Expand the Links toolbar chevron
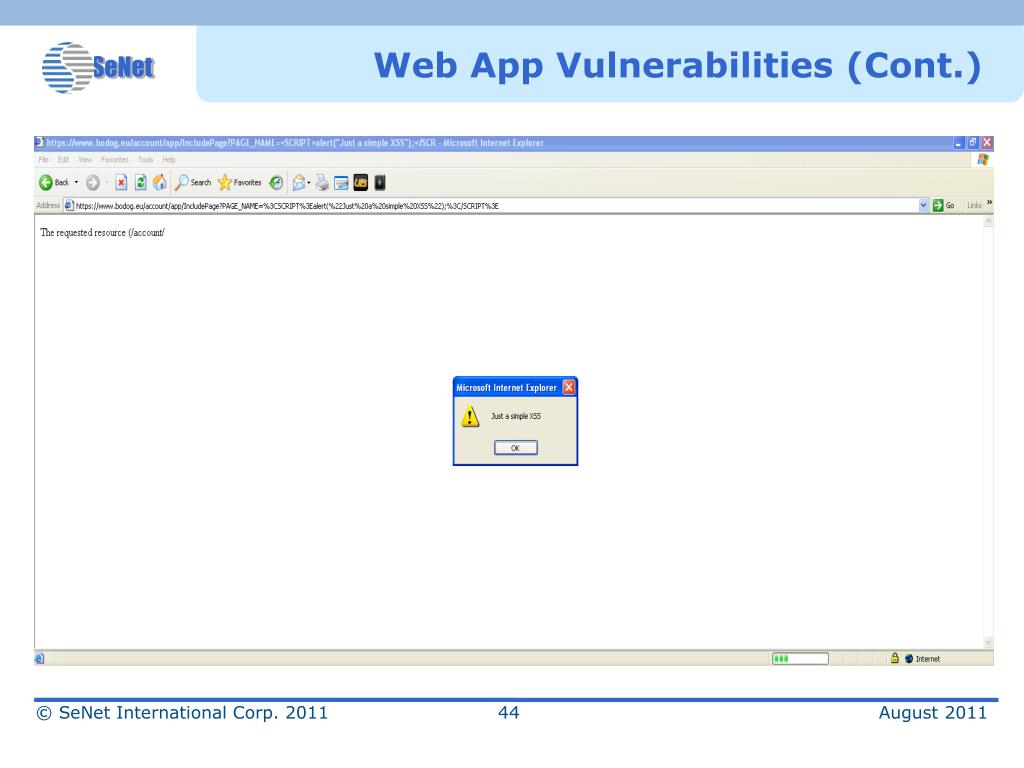This screenshot has height=768, width=1024. click(989, 202)
